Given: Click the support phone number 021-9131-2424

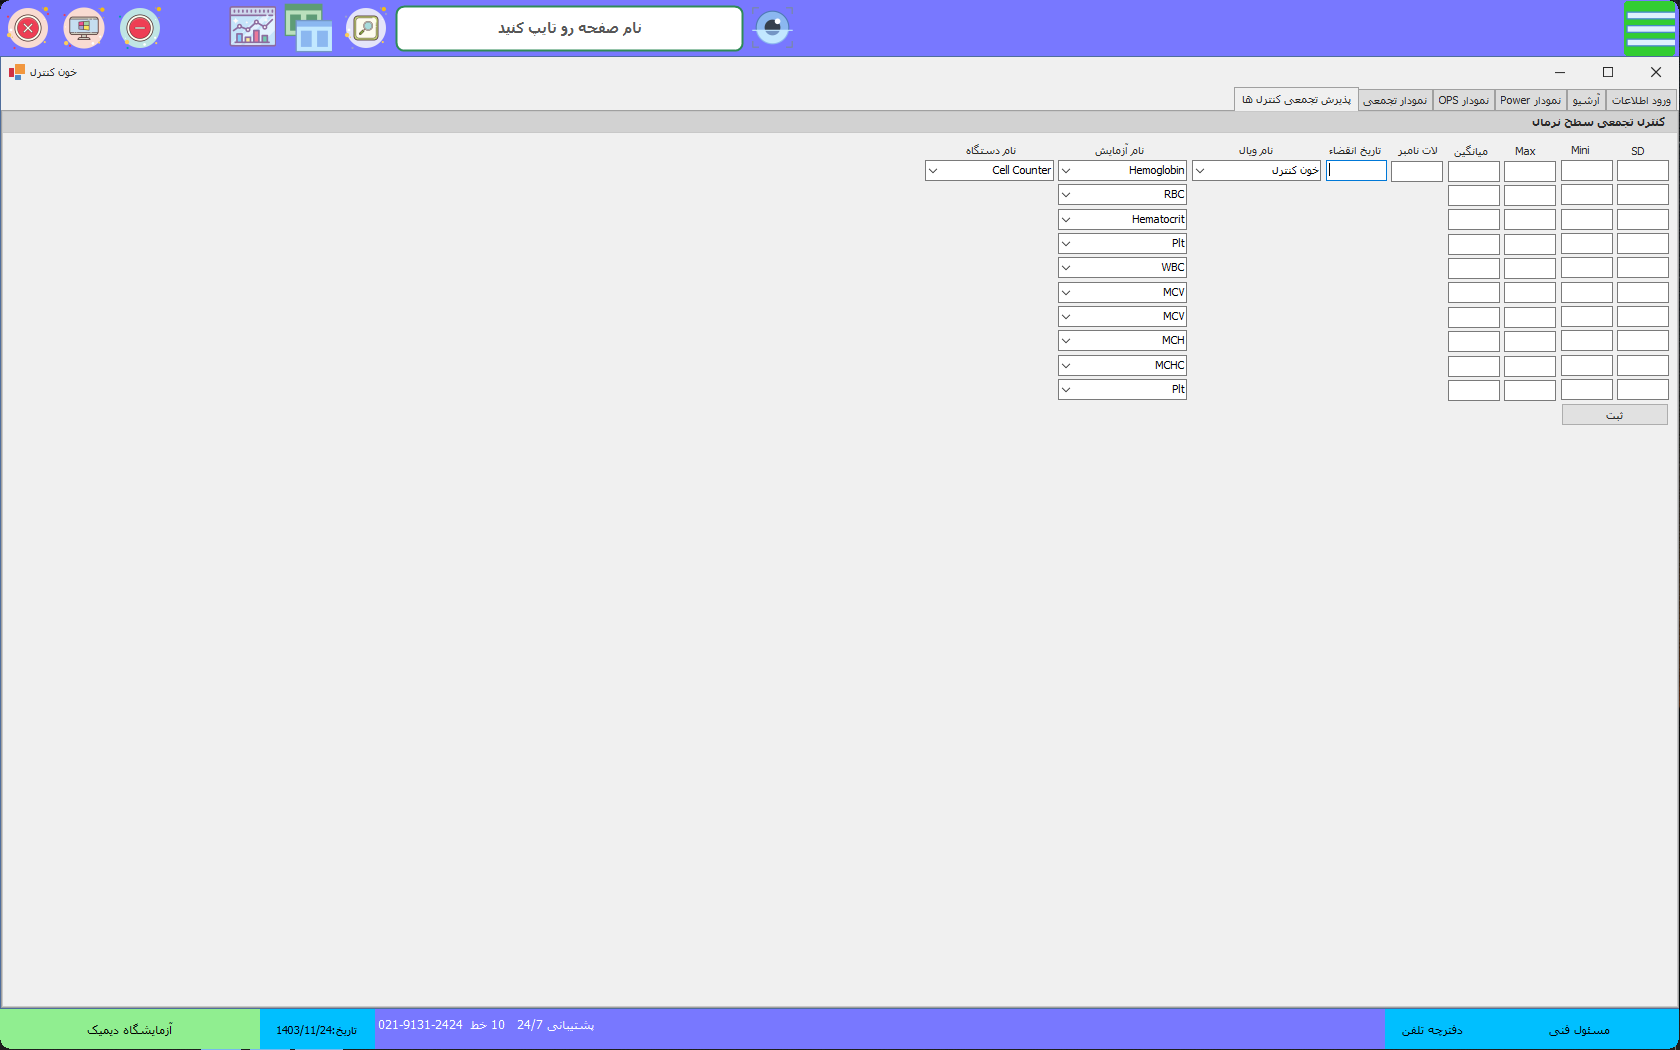Looking at the screenshot, I should coord(420,1025).
